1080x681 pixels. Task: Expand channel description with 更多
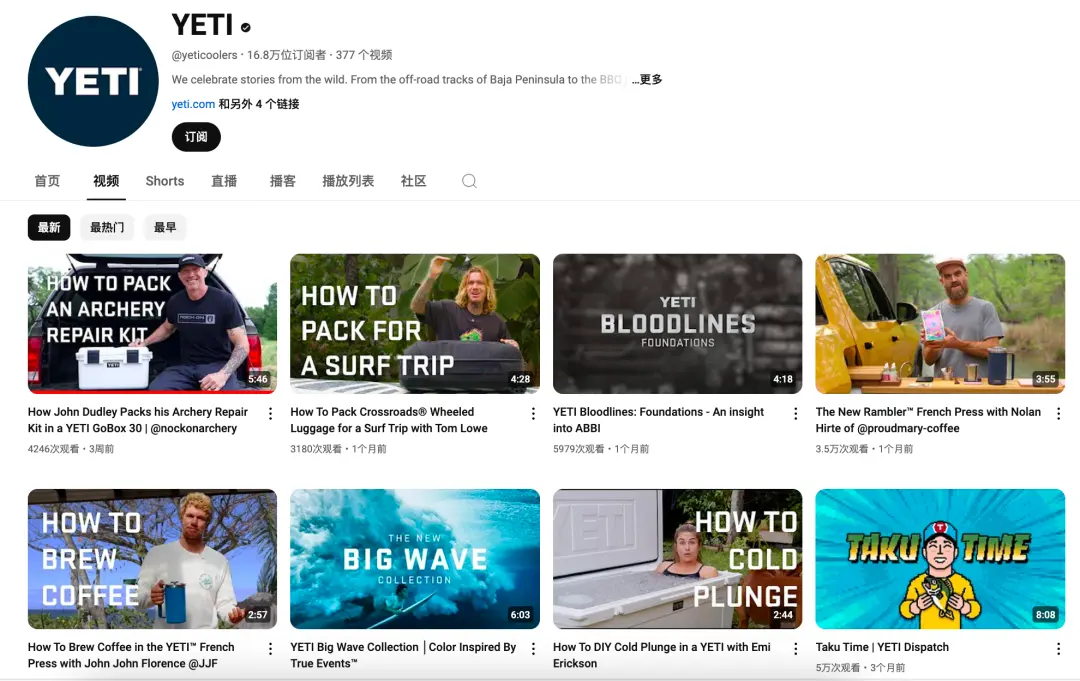(x=650, y=80)
